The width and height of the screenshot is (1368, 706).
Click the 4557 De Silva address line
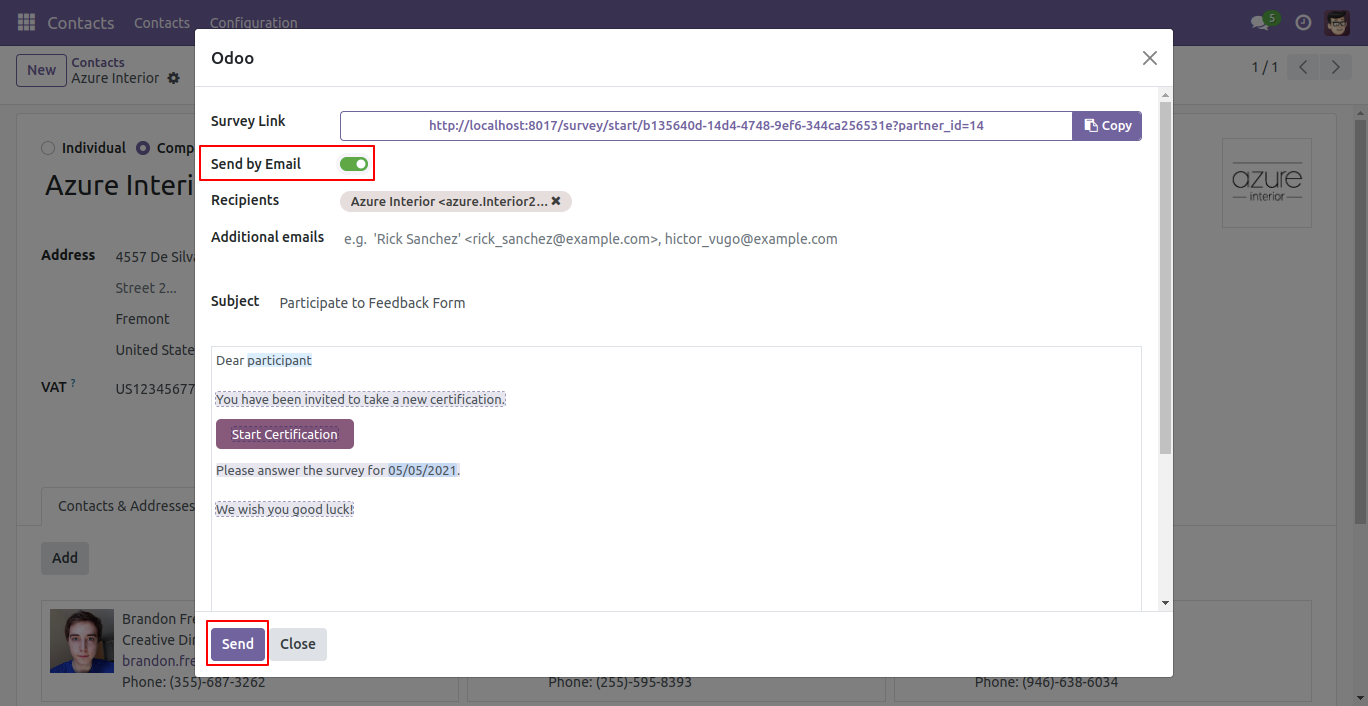point(155,257)
